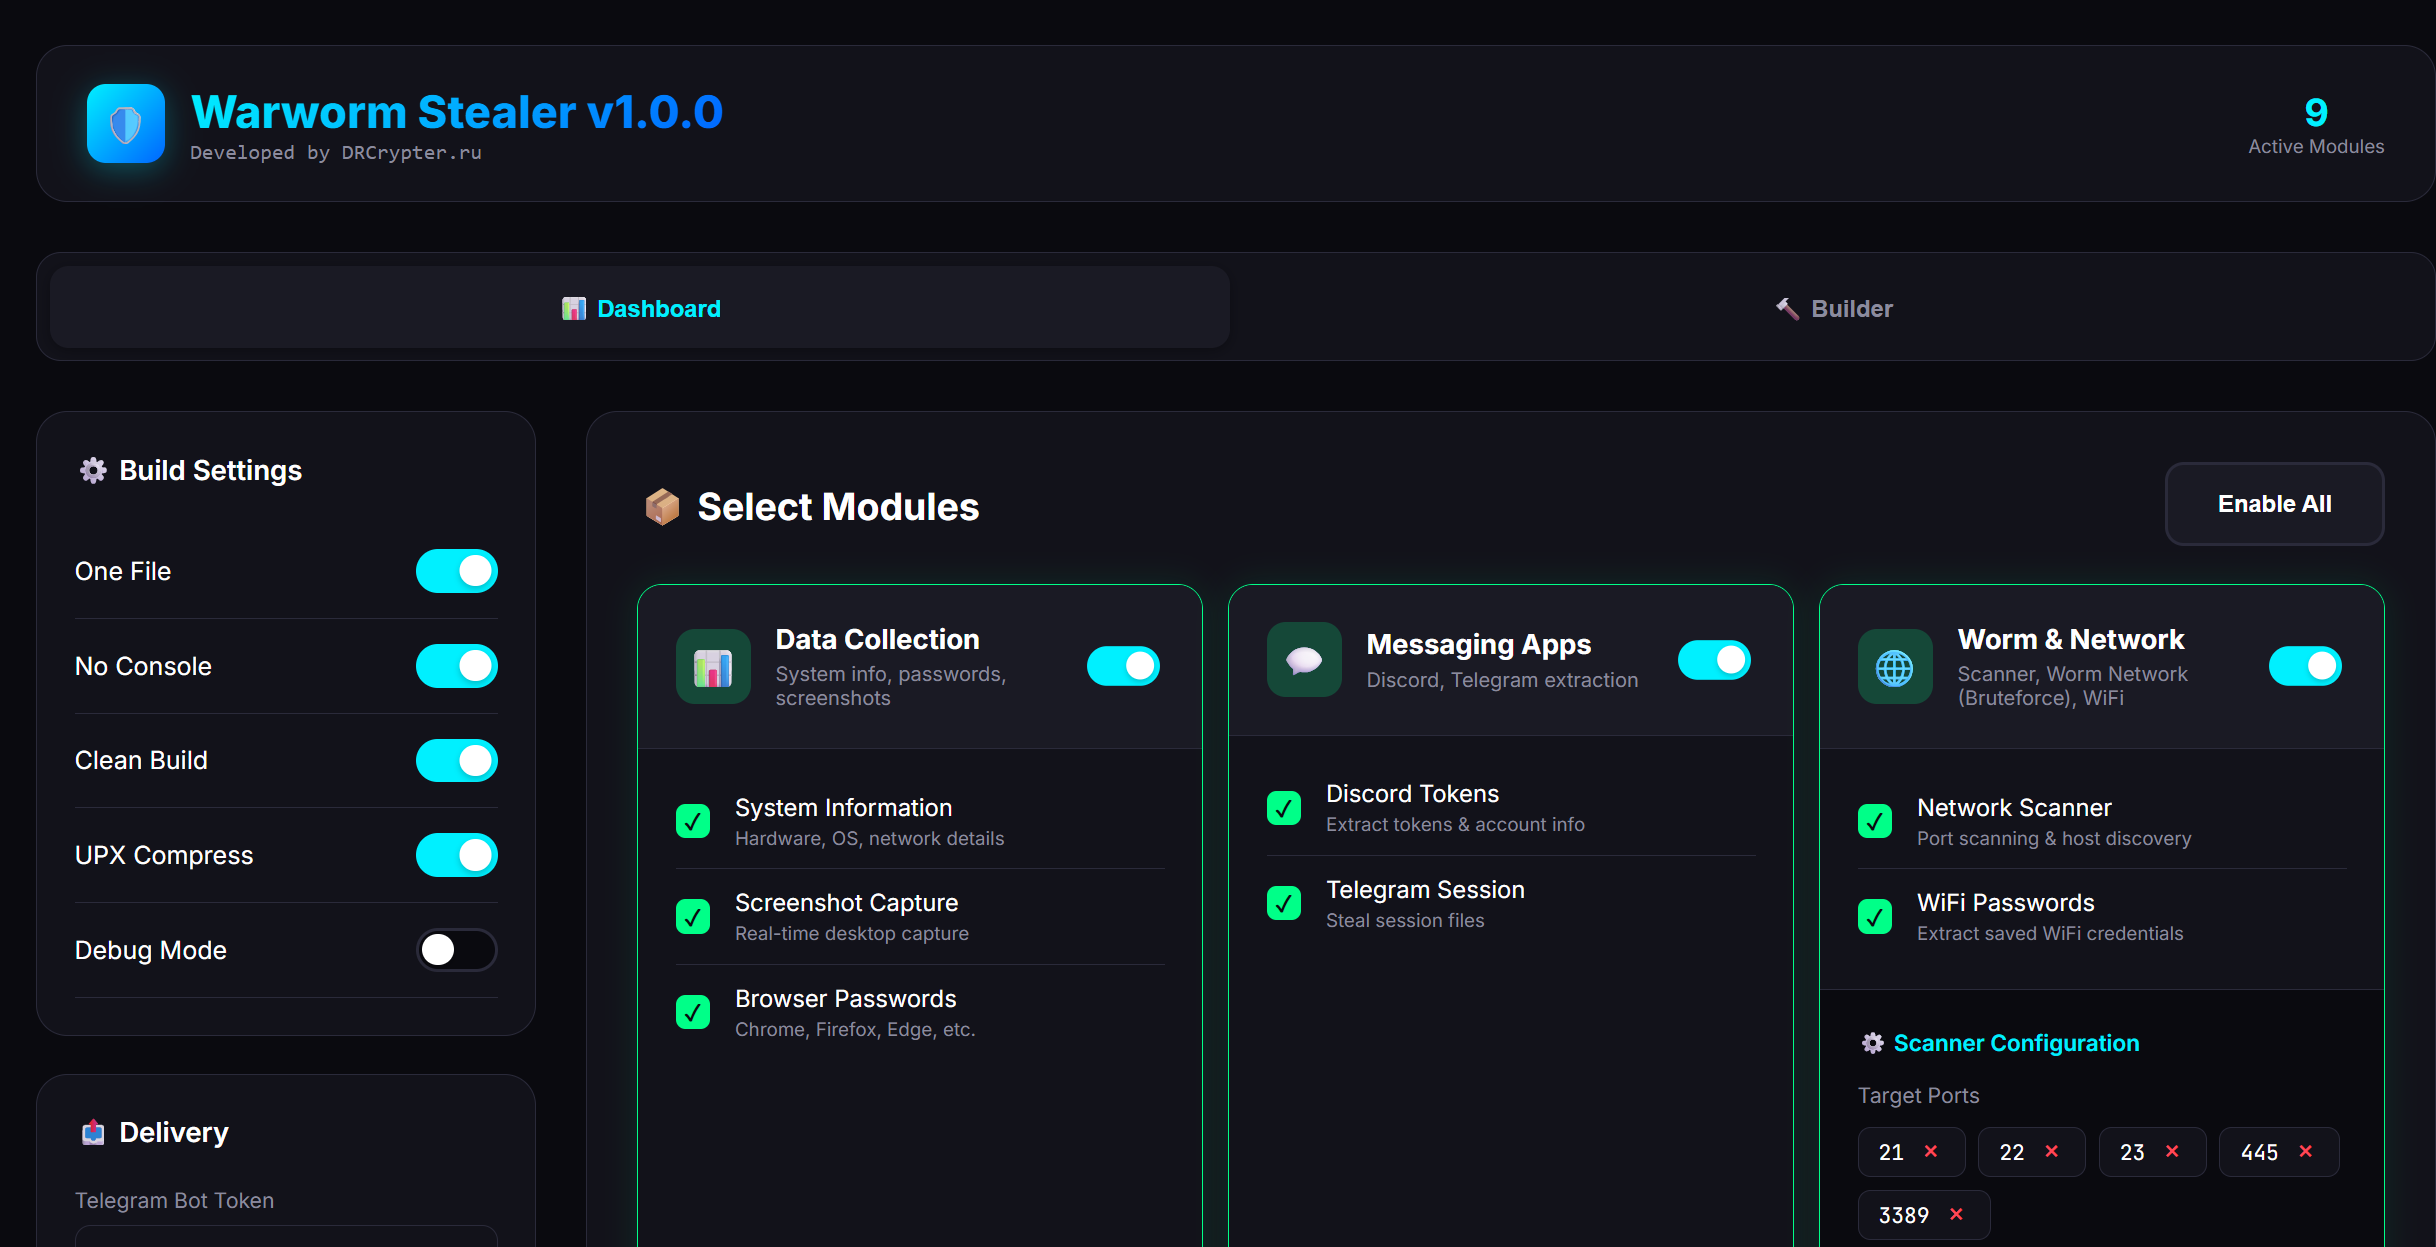Click the Telegram Bot Token input field

point(285,1240)
